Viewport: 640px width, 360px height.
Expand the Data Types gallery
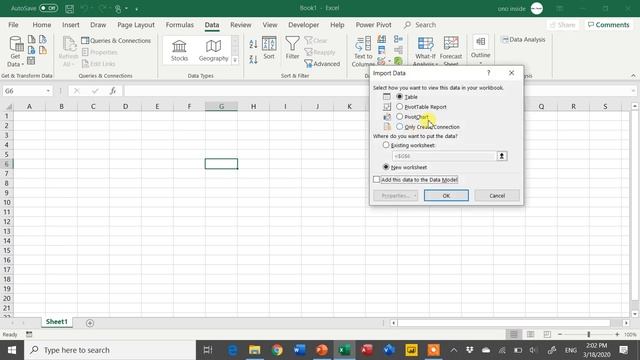pyautogui.click(x=235, y=60)
